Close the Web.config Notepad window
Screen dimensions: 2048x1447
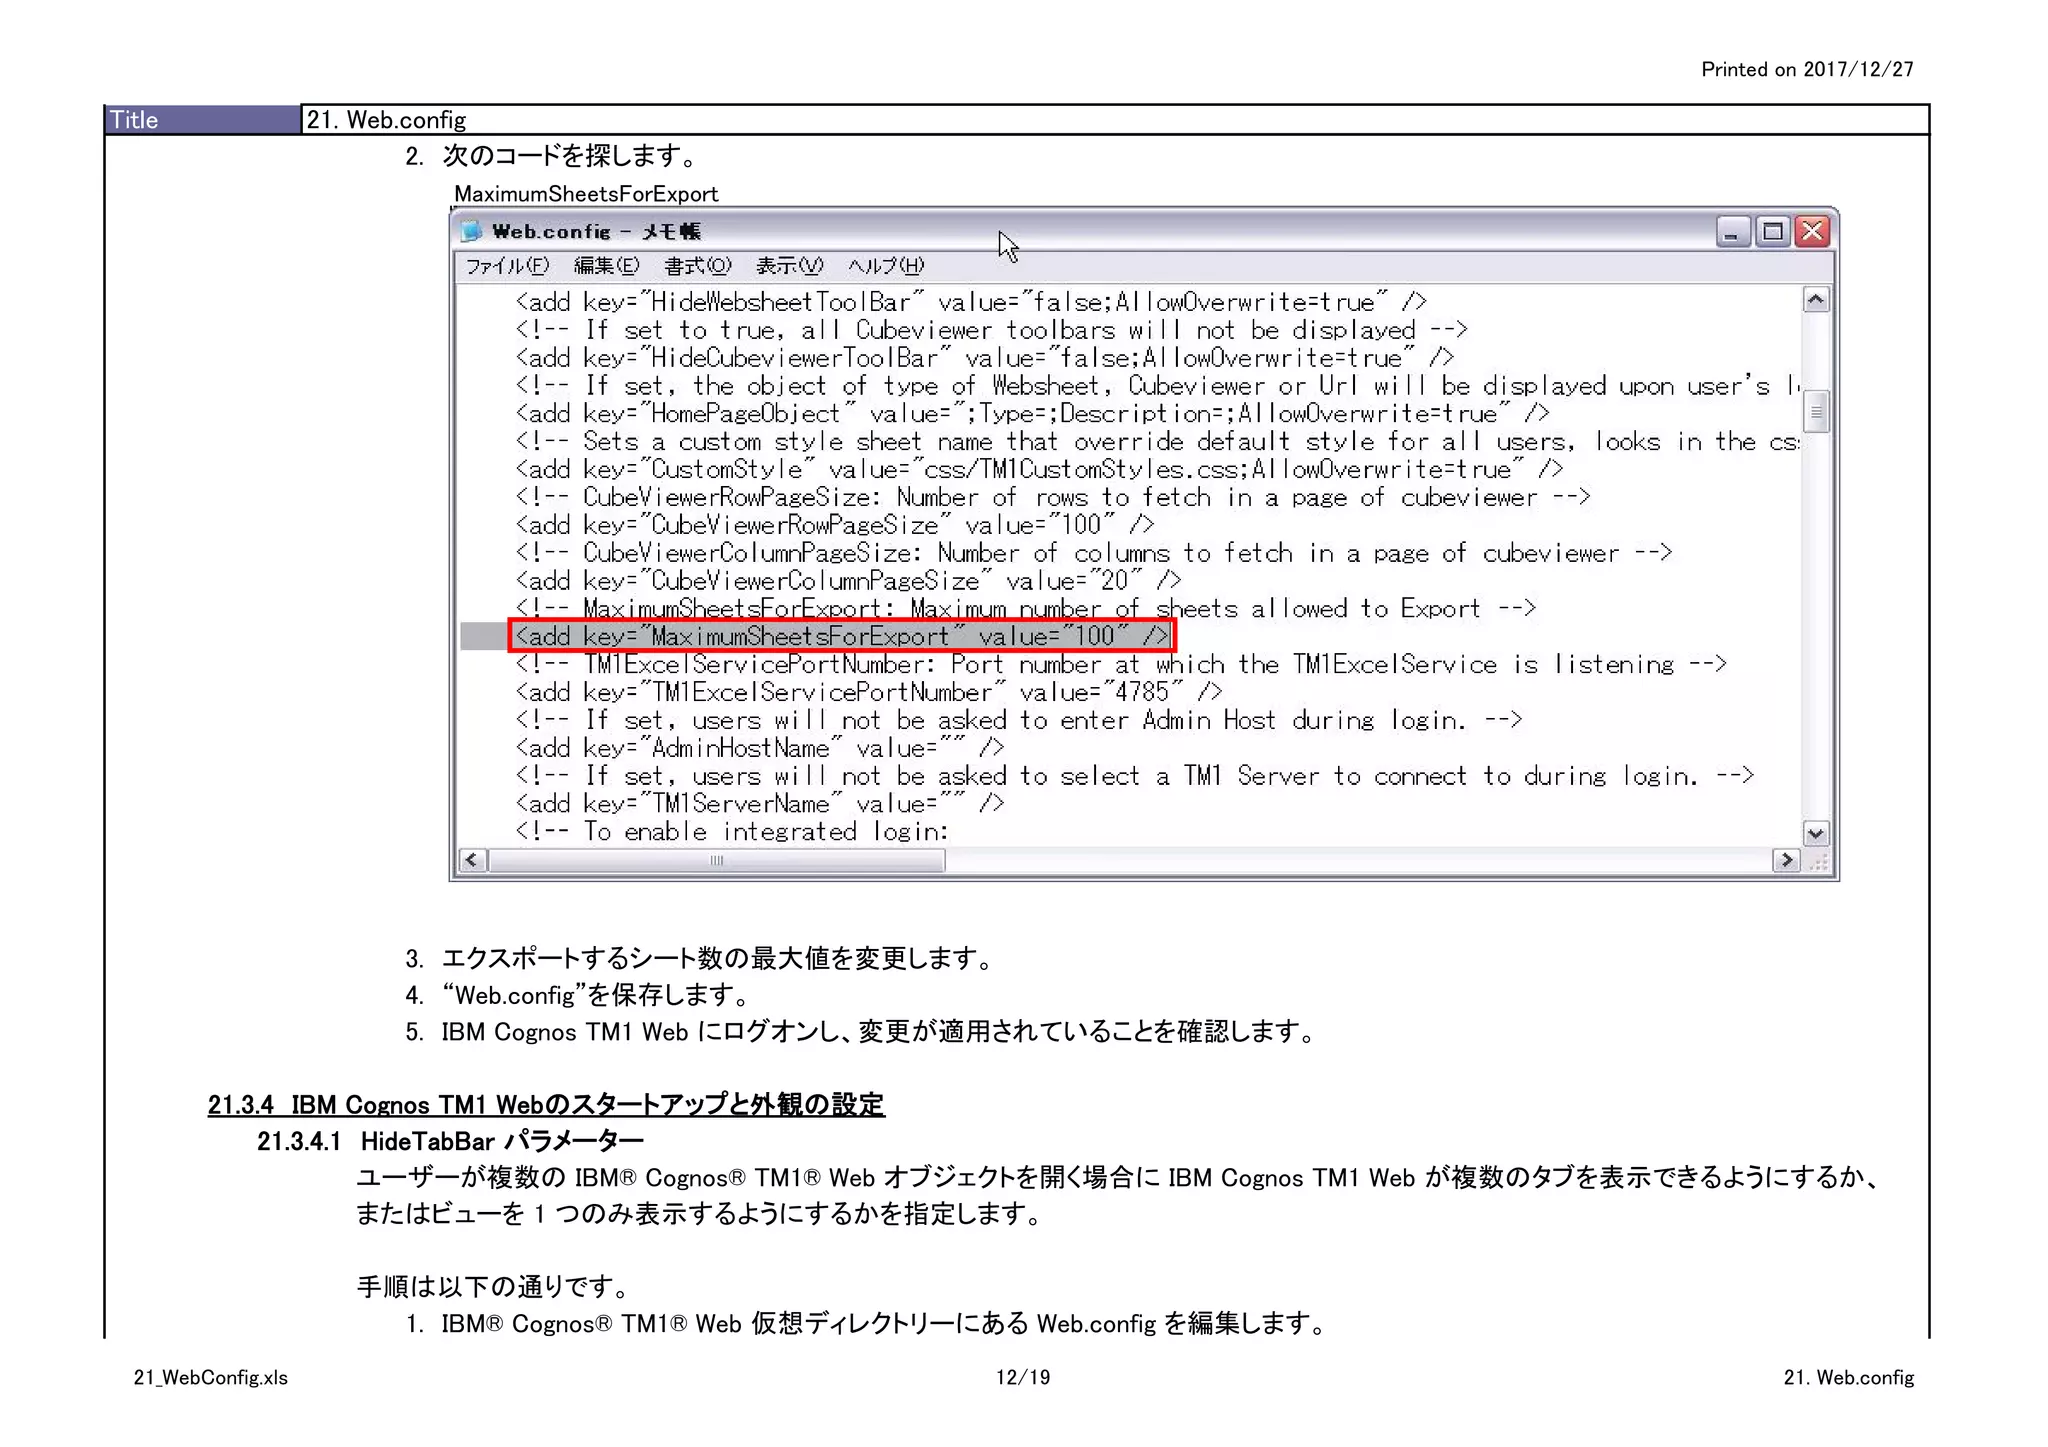(1812, 232)
